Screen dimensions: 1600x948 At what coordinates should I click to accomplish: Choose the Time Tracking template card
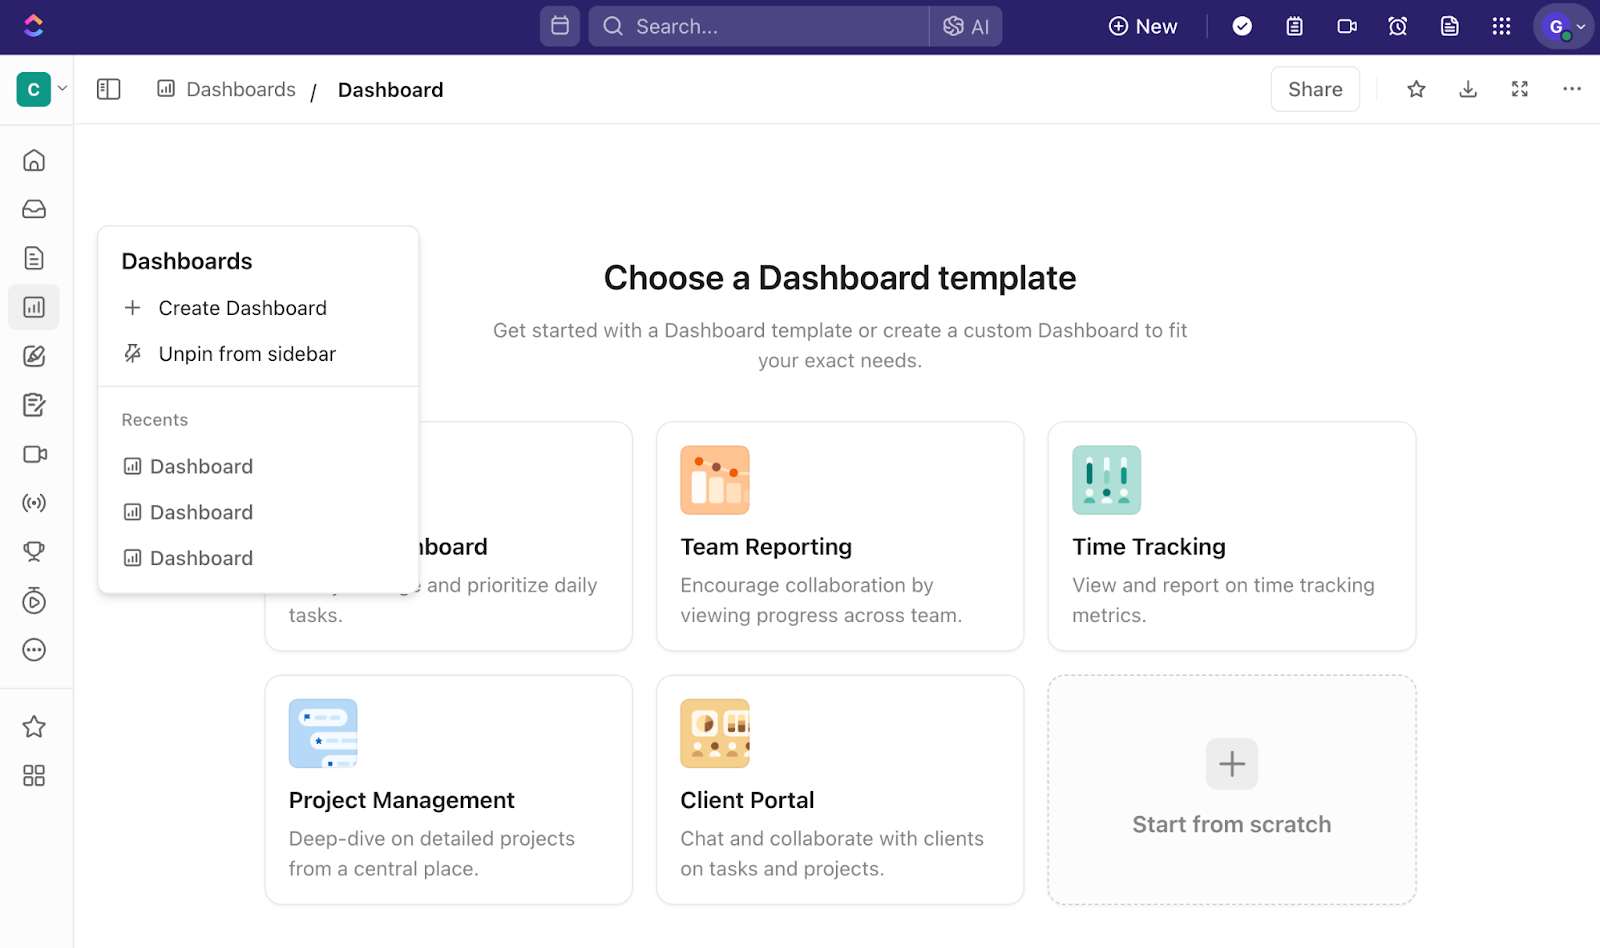pos(1231,536)
